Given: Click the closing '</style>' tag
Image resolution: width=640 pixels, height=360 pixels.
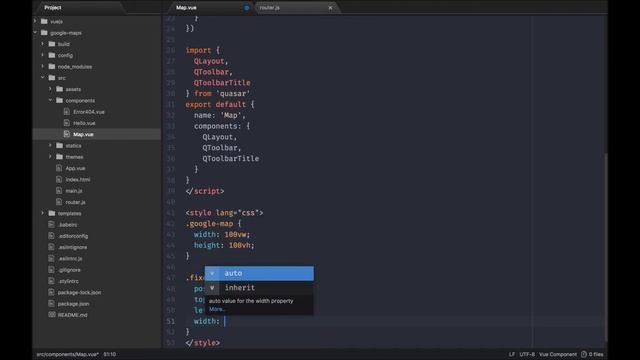Looking at the screenshot, I should click(202, 343).
